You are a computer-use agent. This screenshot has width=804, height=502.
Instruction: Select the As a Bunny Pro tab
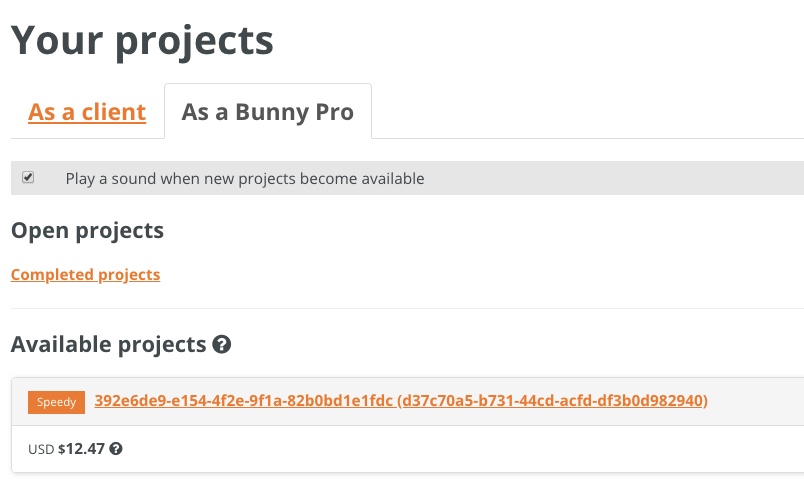point(267,112)
